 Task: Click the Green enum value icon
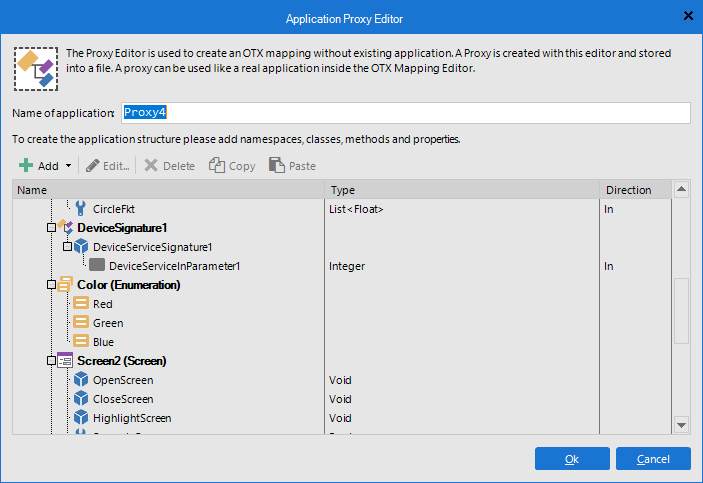pyautogui.click(x=81, y=322)
